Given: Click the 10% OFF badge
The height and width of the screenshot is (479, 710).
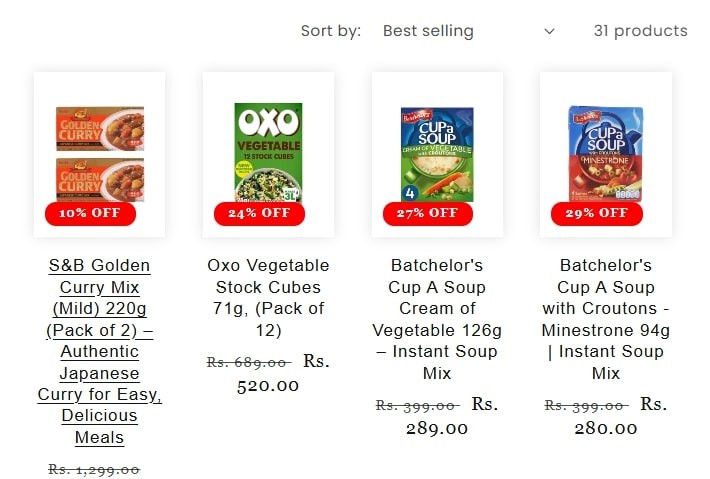Looking at the screenshot, I should 90,213.
